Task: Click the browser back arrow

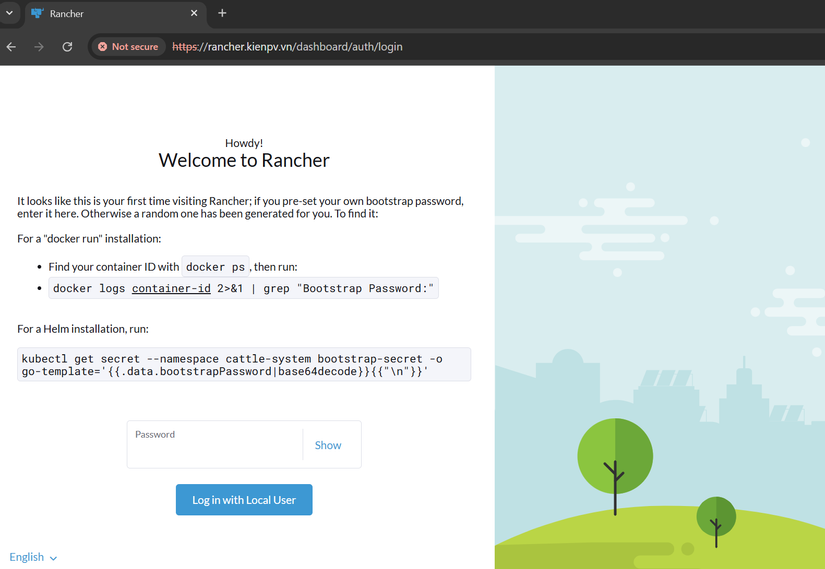Action: coord(11,47)
